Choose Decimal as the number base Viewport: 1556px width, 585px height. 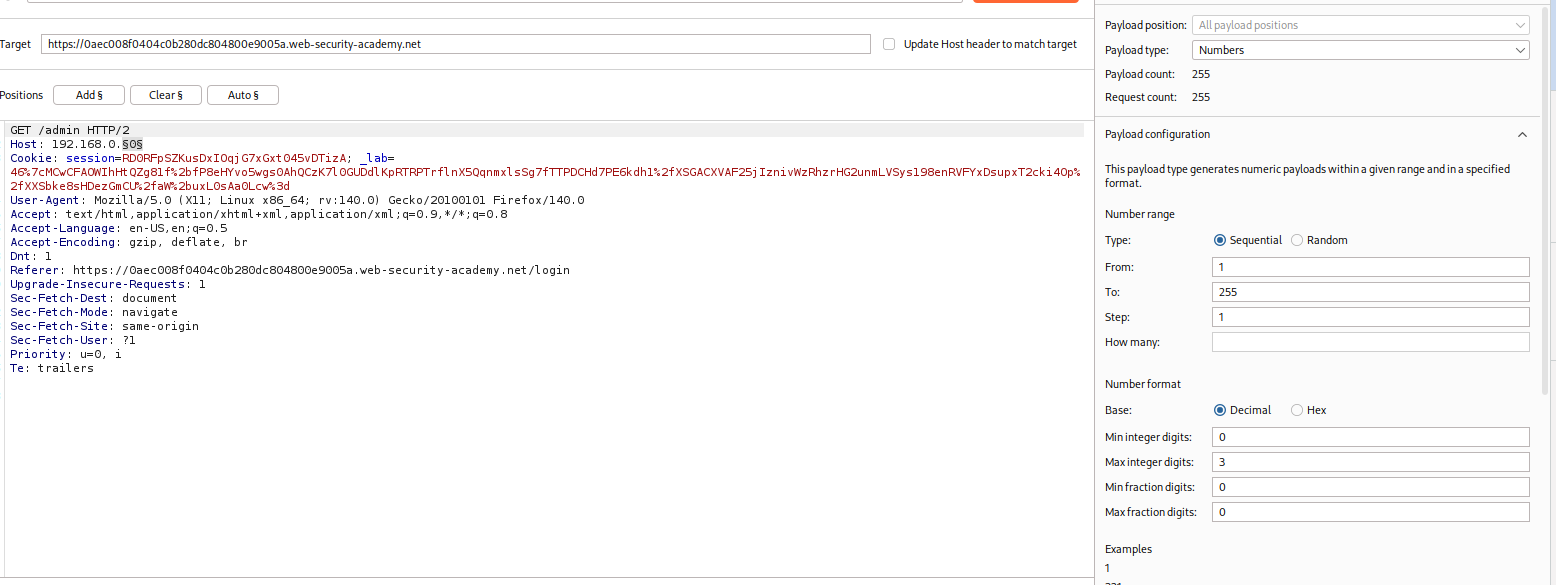point(1219,410)
